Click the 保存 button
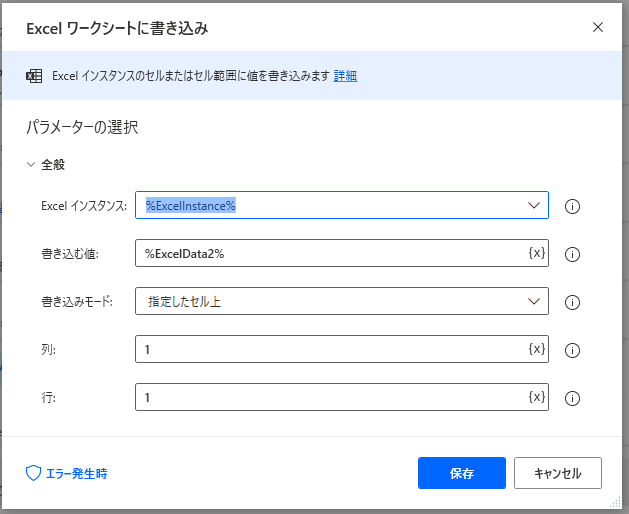This screenshot has width=629, height=514. click(x=462, y=473)
